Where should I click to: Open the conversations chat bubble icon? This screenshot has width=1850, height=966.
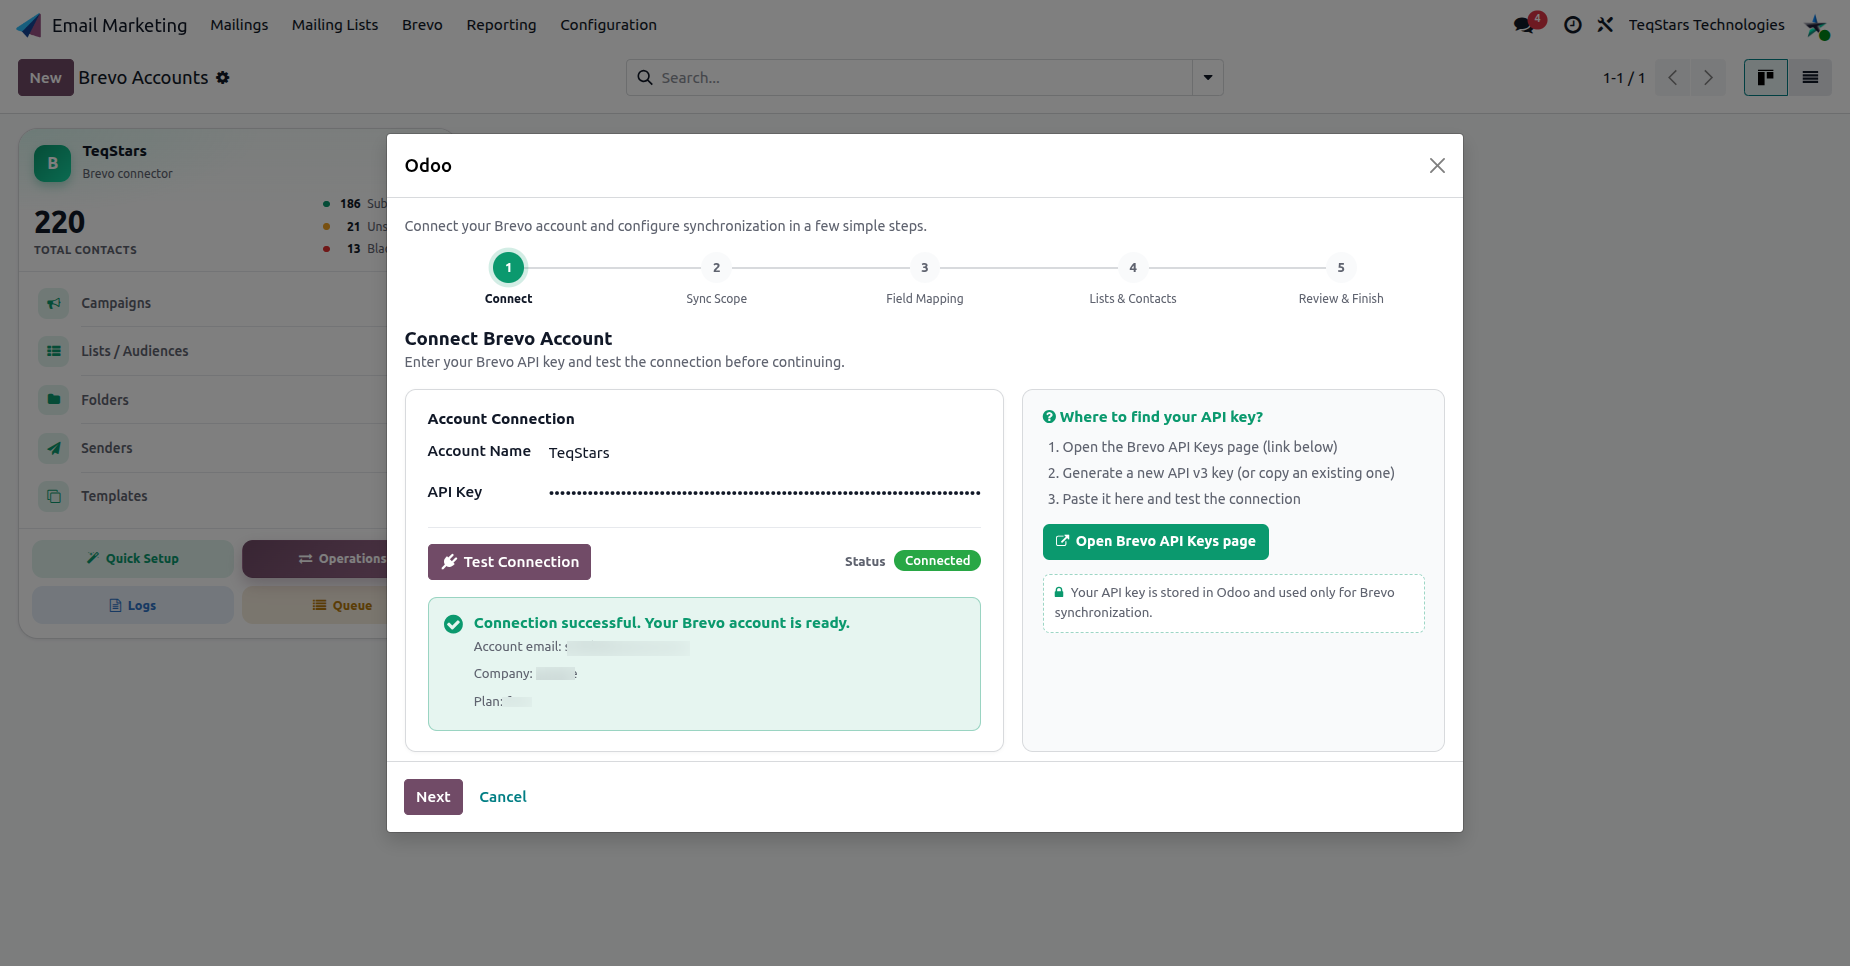coord(1525,25)
